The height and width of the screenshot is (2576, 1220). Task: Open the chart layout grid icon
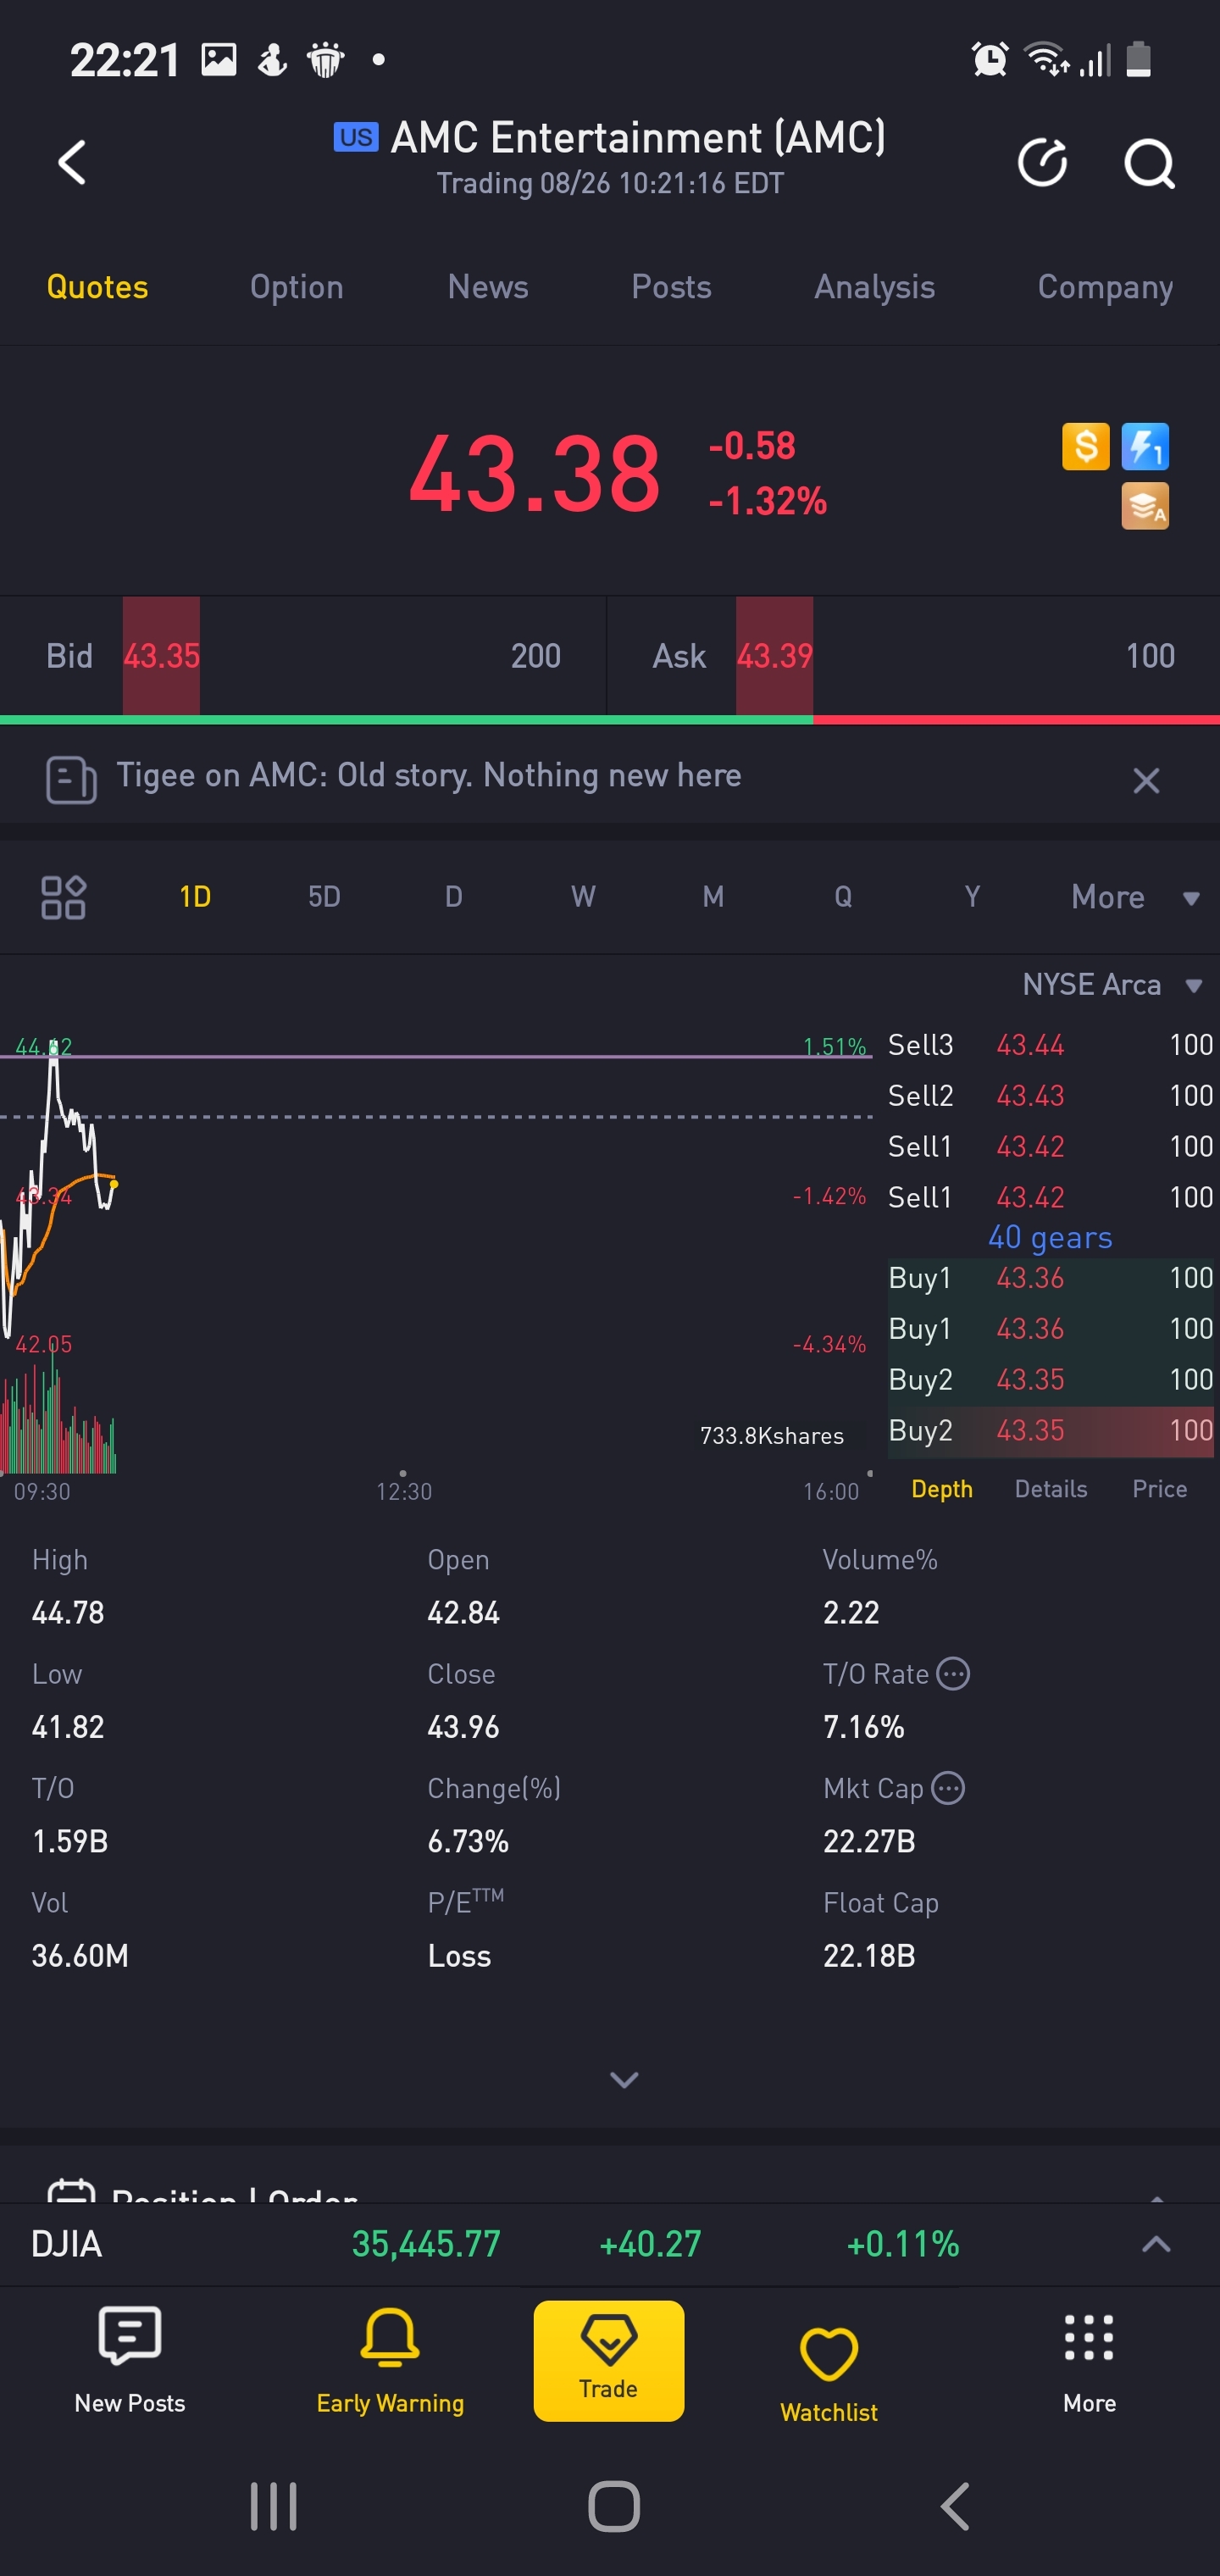point(63,897)
